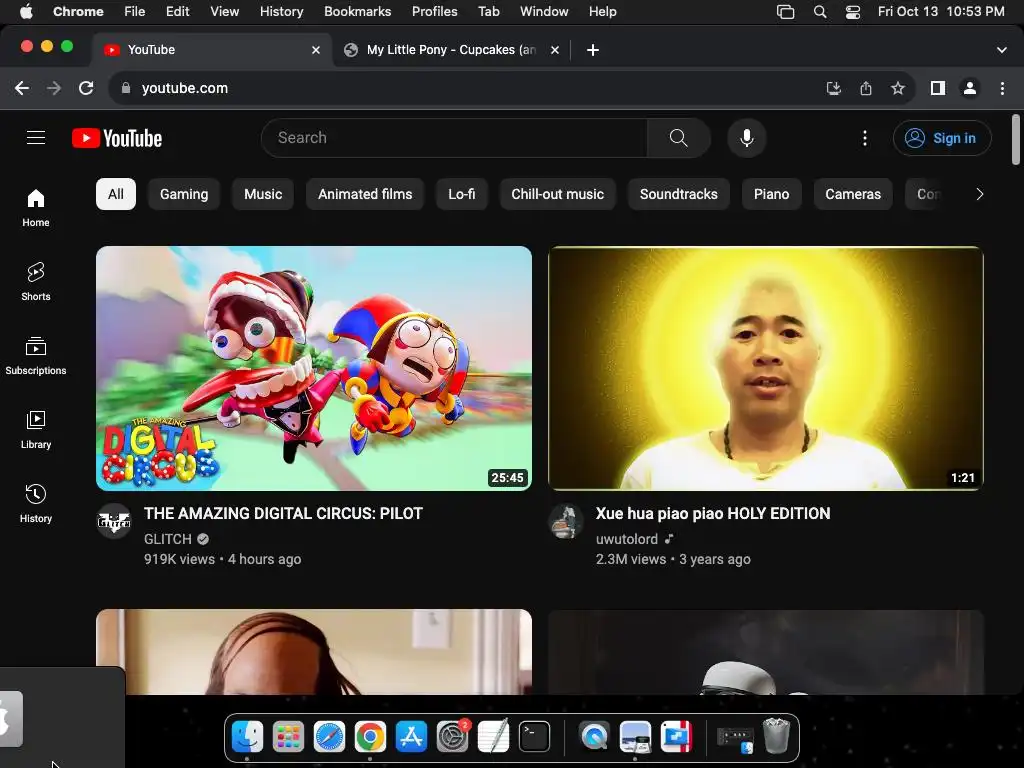Play the Digital Circus video thumbnail
The width and height of the screenshot is (1024, 768).
pos(313,368)
